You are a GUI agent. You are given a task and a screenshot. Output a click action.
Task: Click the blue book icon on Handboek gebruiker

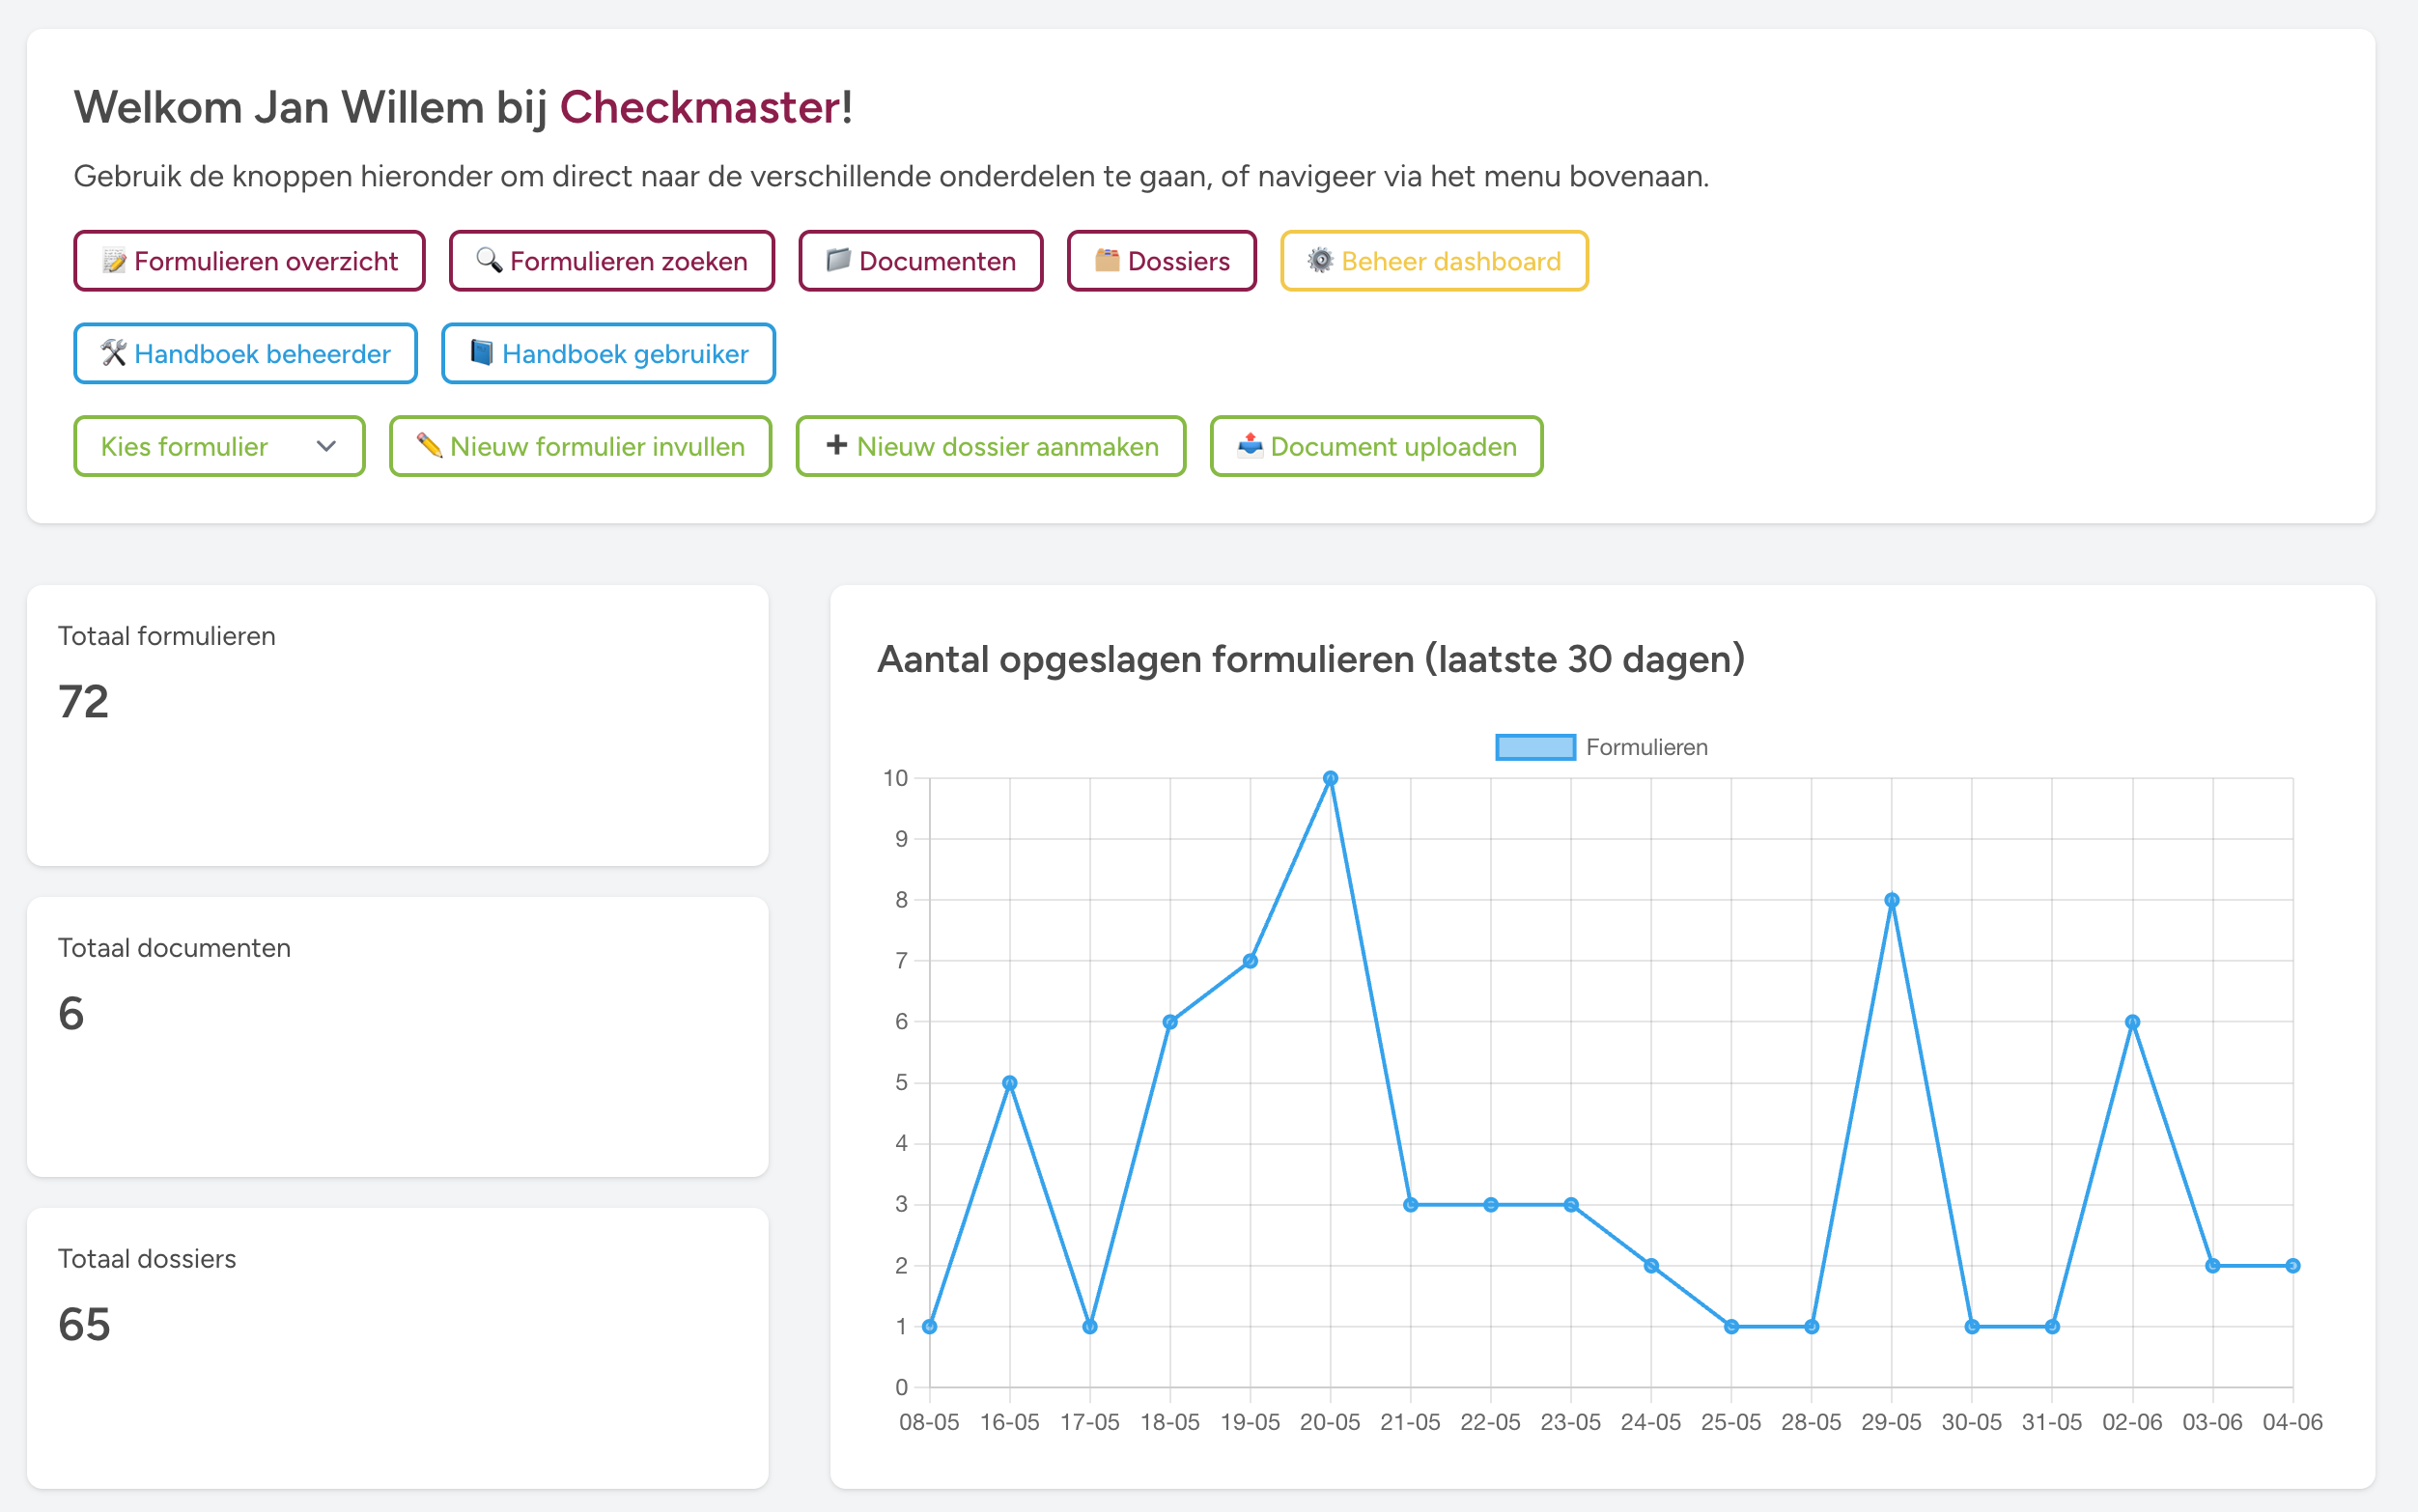[481, 353]
